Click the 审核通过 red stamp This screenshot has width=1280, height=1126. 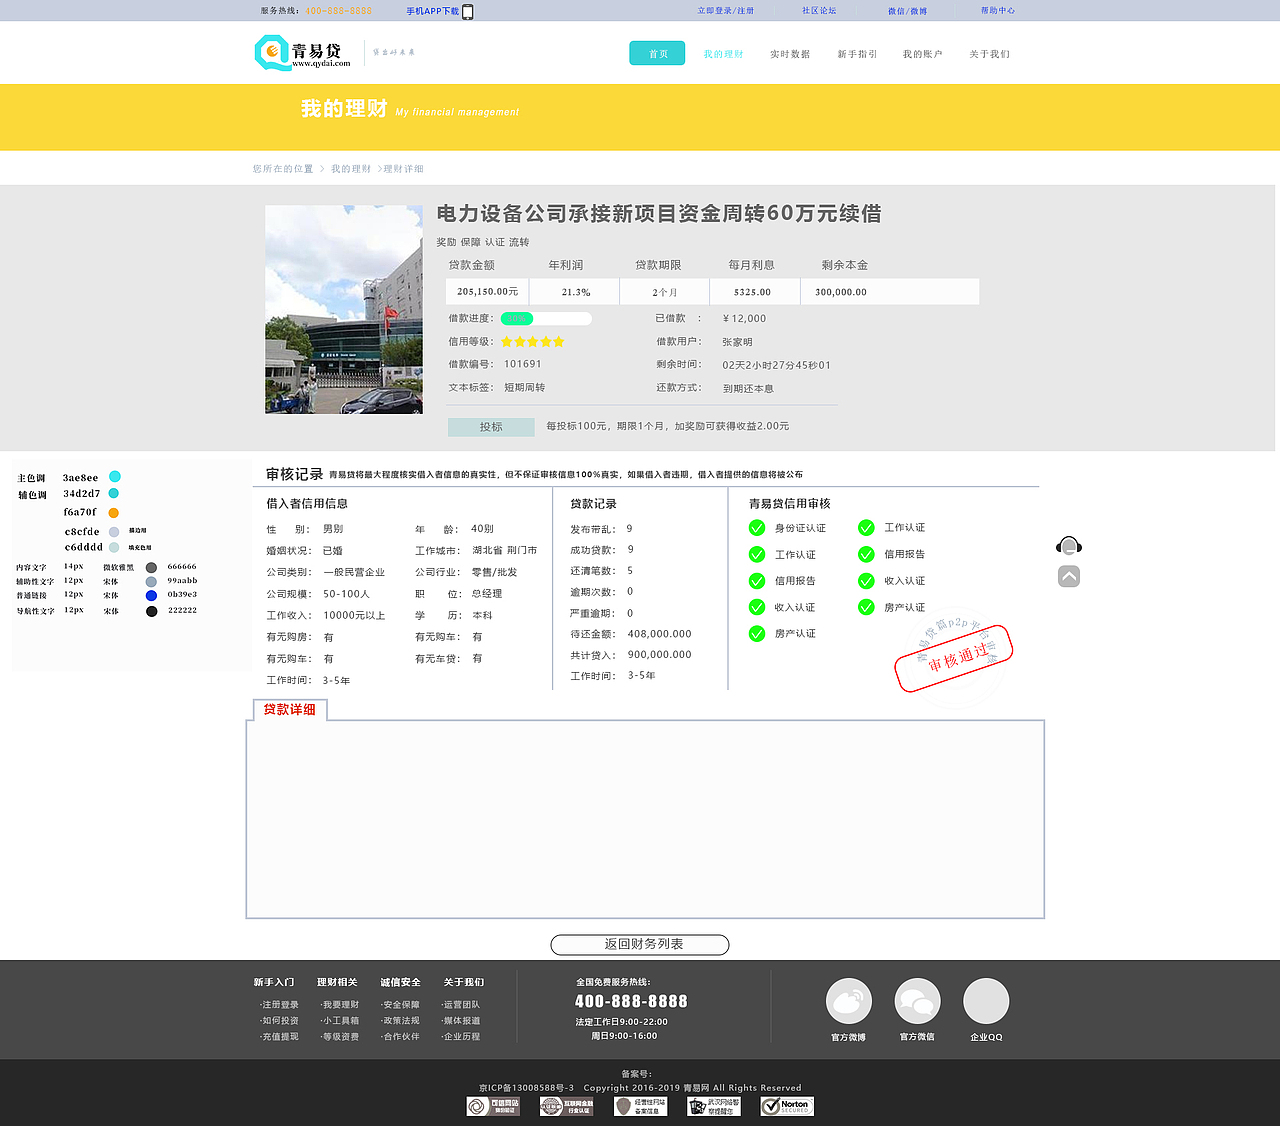click(953, 658)
